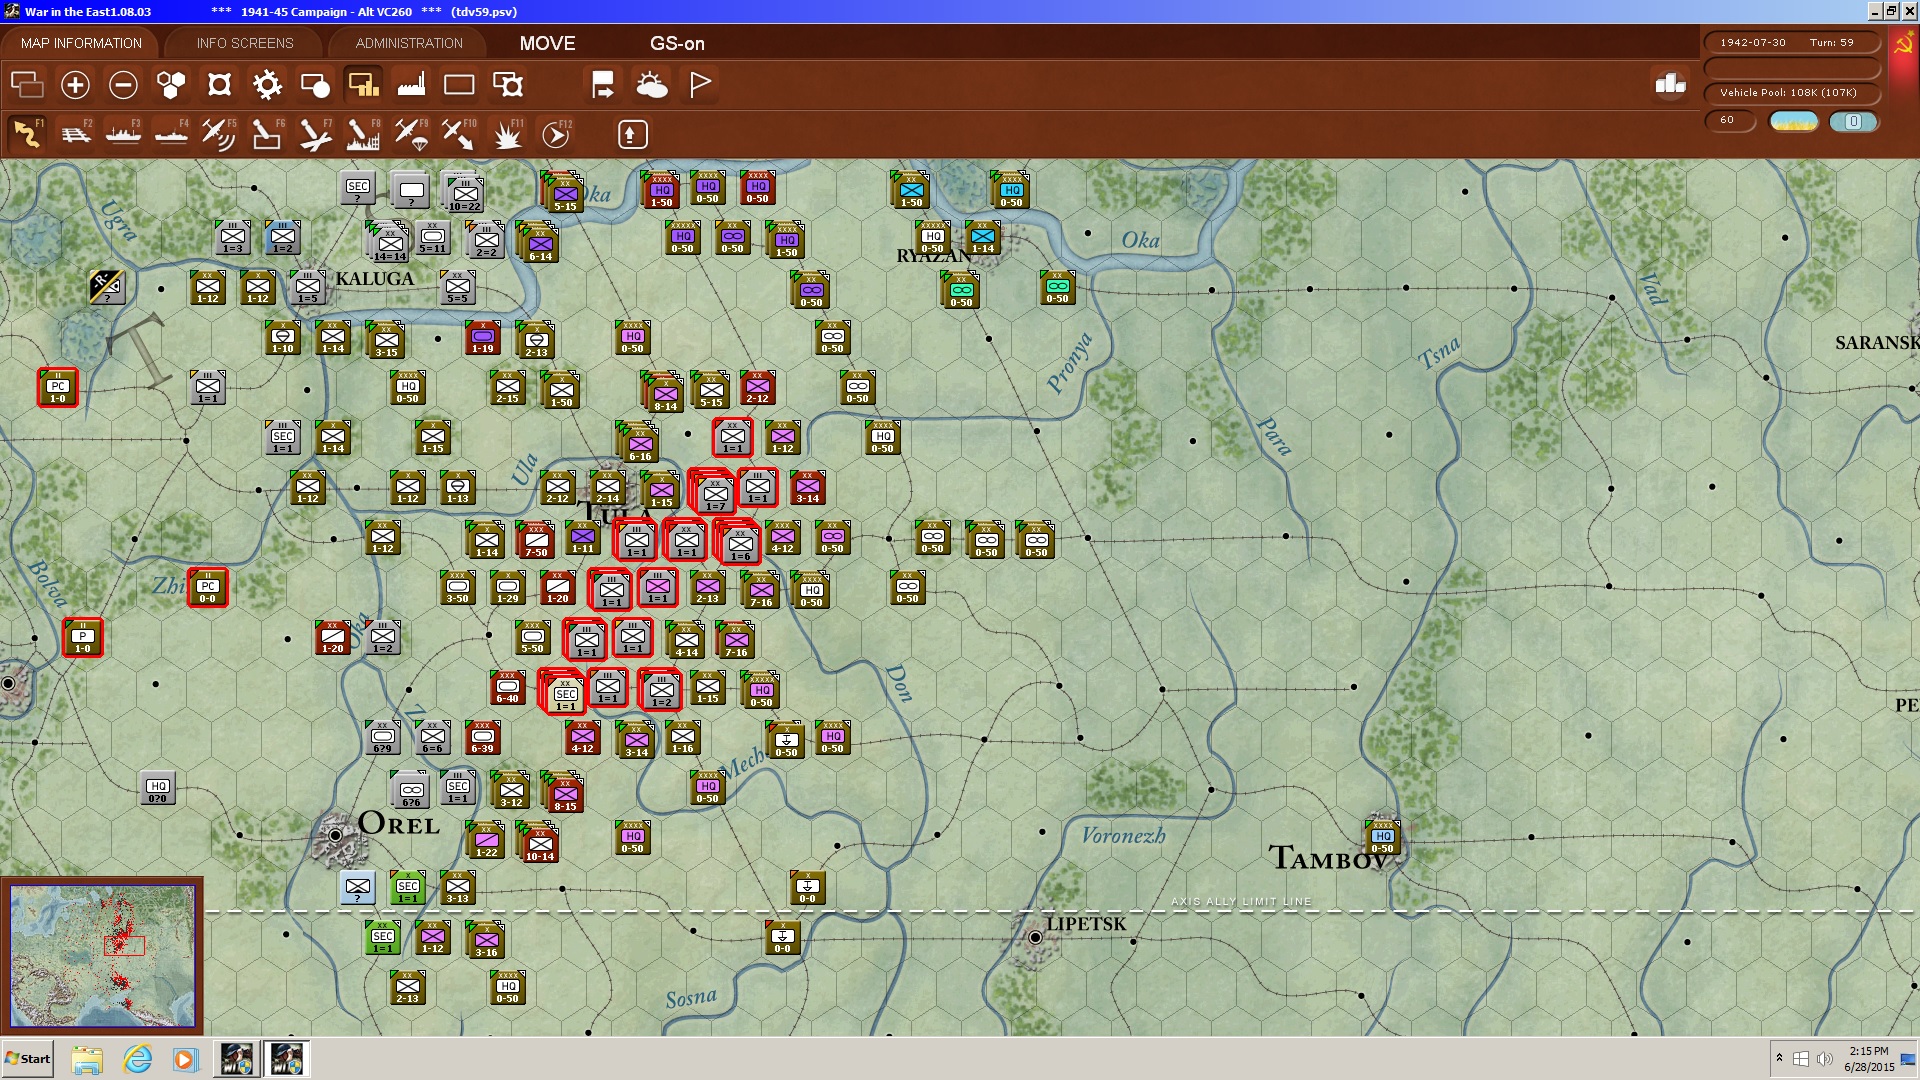The width and height of the screenshot is (1920, 1080).
Task: Click the GS-on indicator
Action: click(677, 43)
